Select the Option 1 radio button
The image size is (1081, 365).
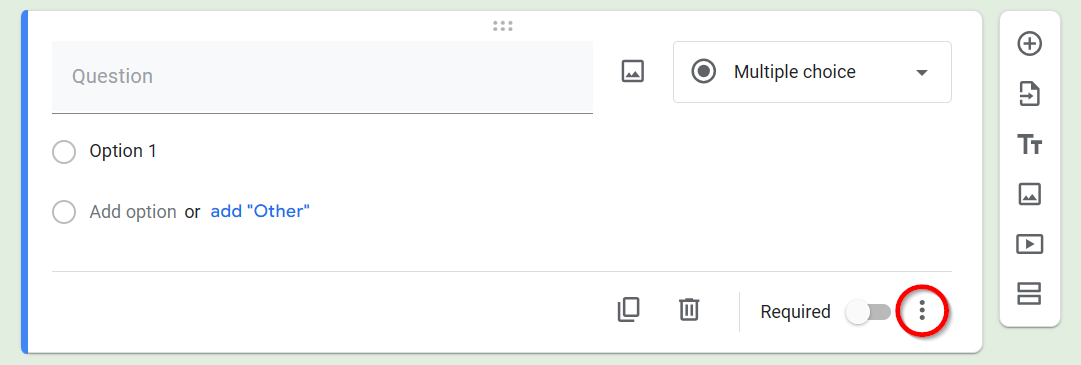click(64, 152)
